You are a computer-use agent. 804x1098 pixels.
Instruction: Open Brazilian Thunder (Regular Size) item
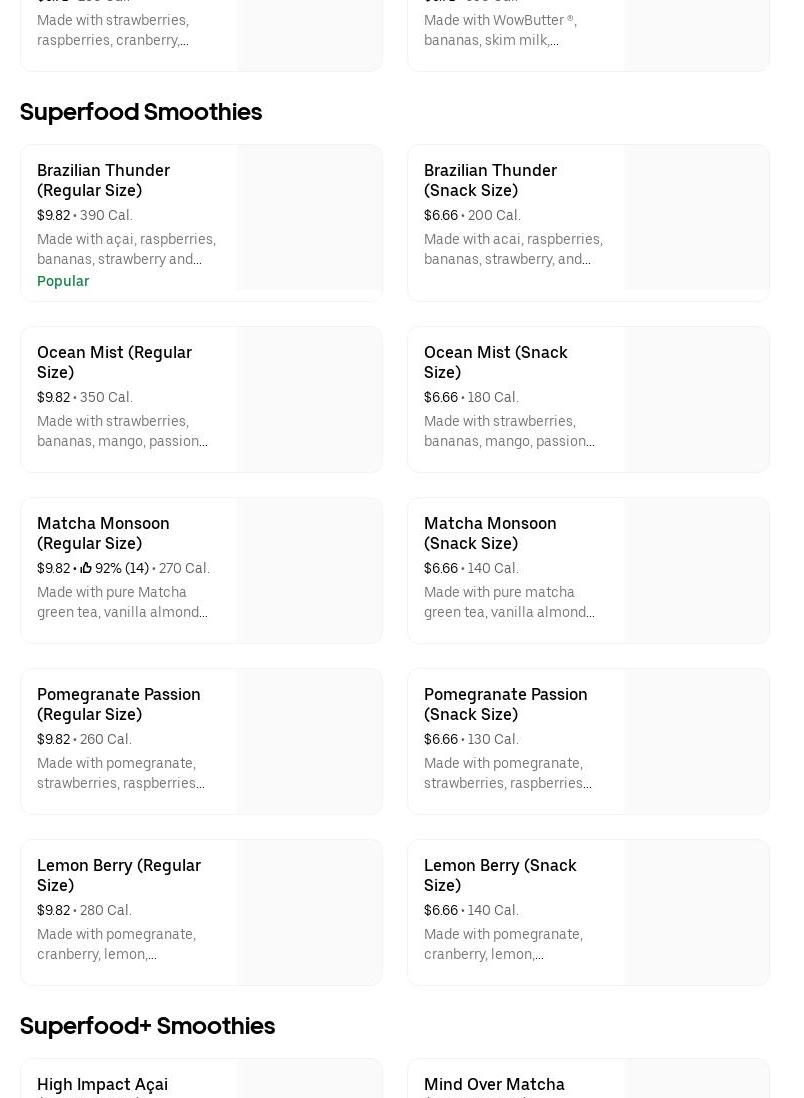point(103,180)
